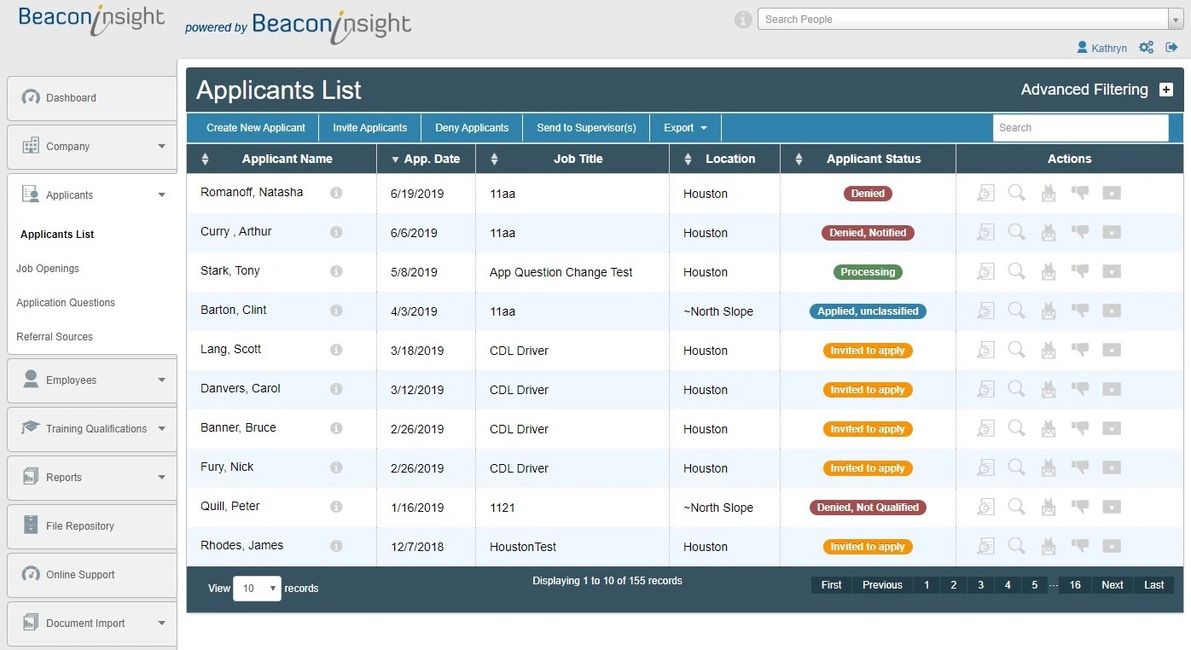
Task: Click the thumbs-down deny icon for Tony Stark
Action: click(x=1081, y=271)
